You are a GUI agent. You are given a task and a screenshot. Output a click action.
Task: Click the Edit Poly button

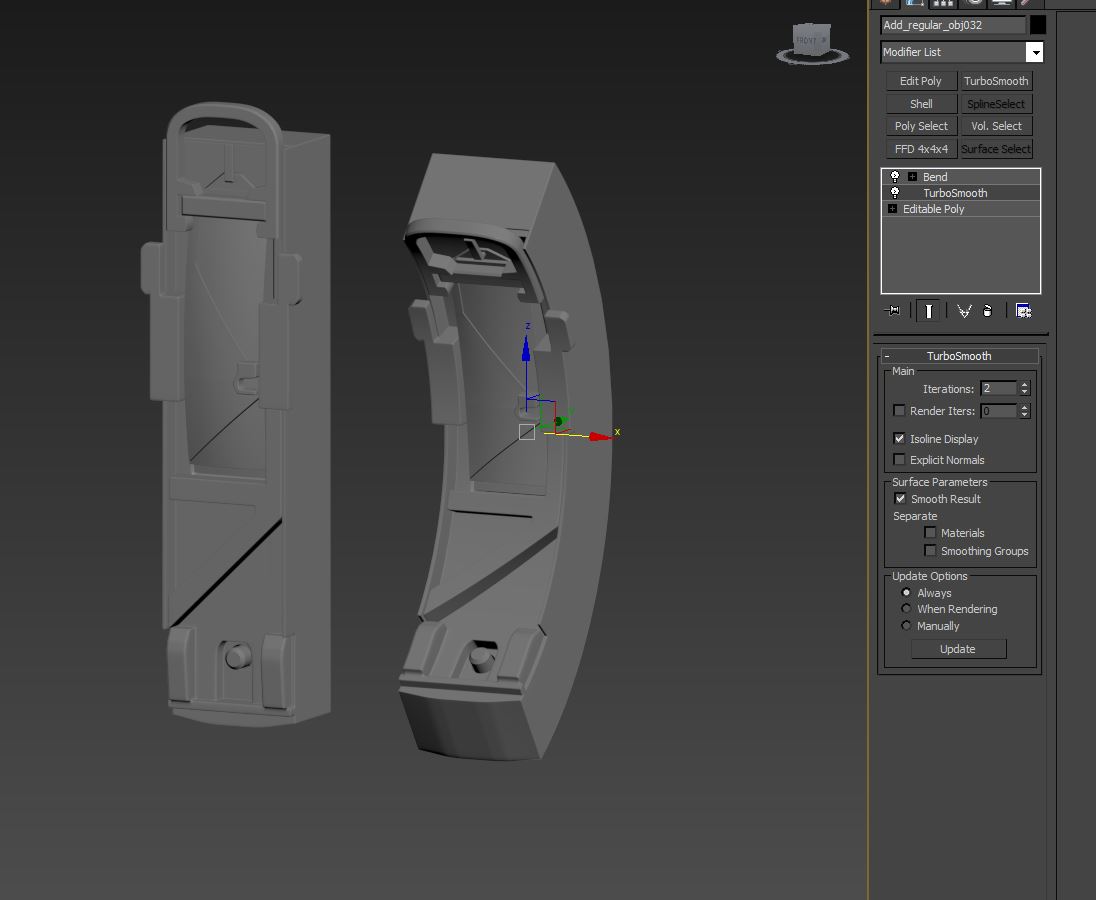click(921, 81)
